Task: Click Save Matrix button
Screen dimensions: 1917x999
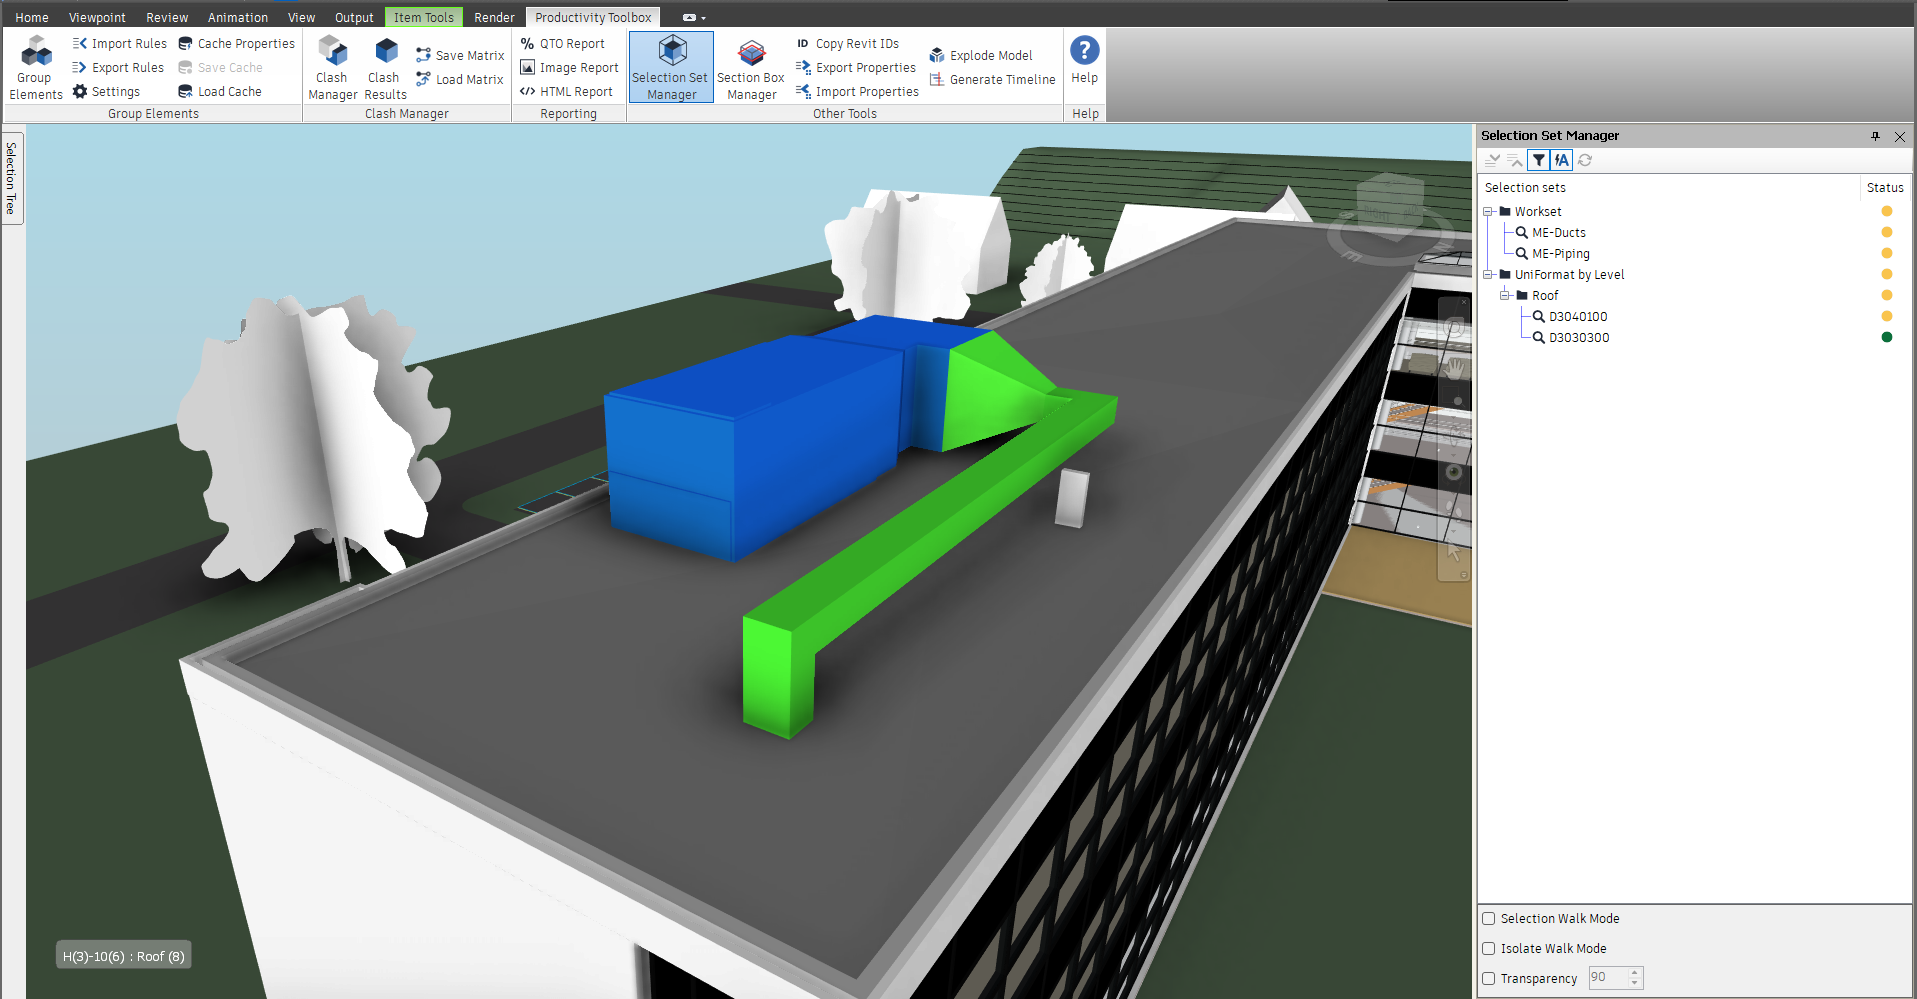Action: (x=460, y=56)
